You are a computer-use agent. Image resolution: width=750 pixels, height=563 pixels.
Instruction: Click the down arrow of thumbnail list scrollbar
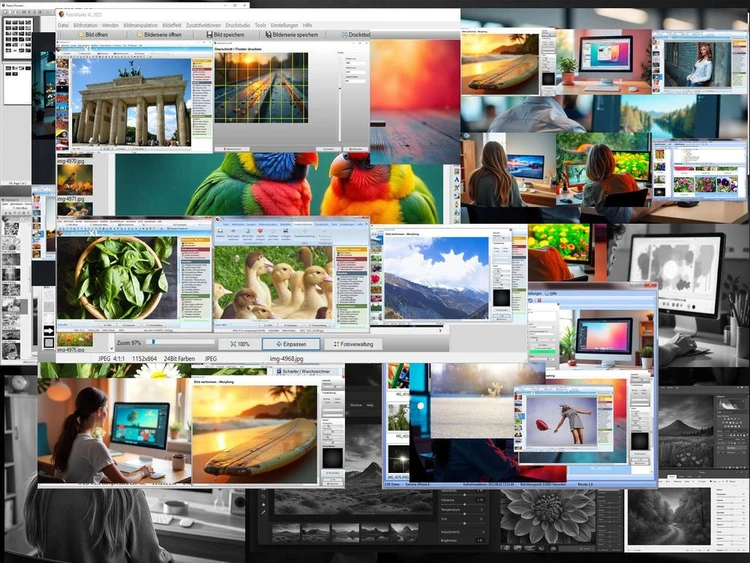[111, 348]
